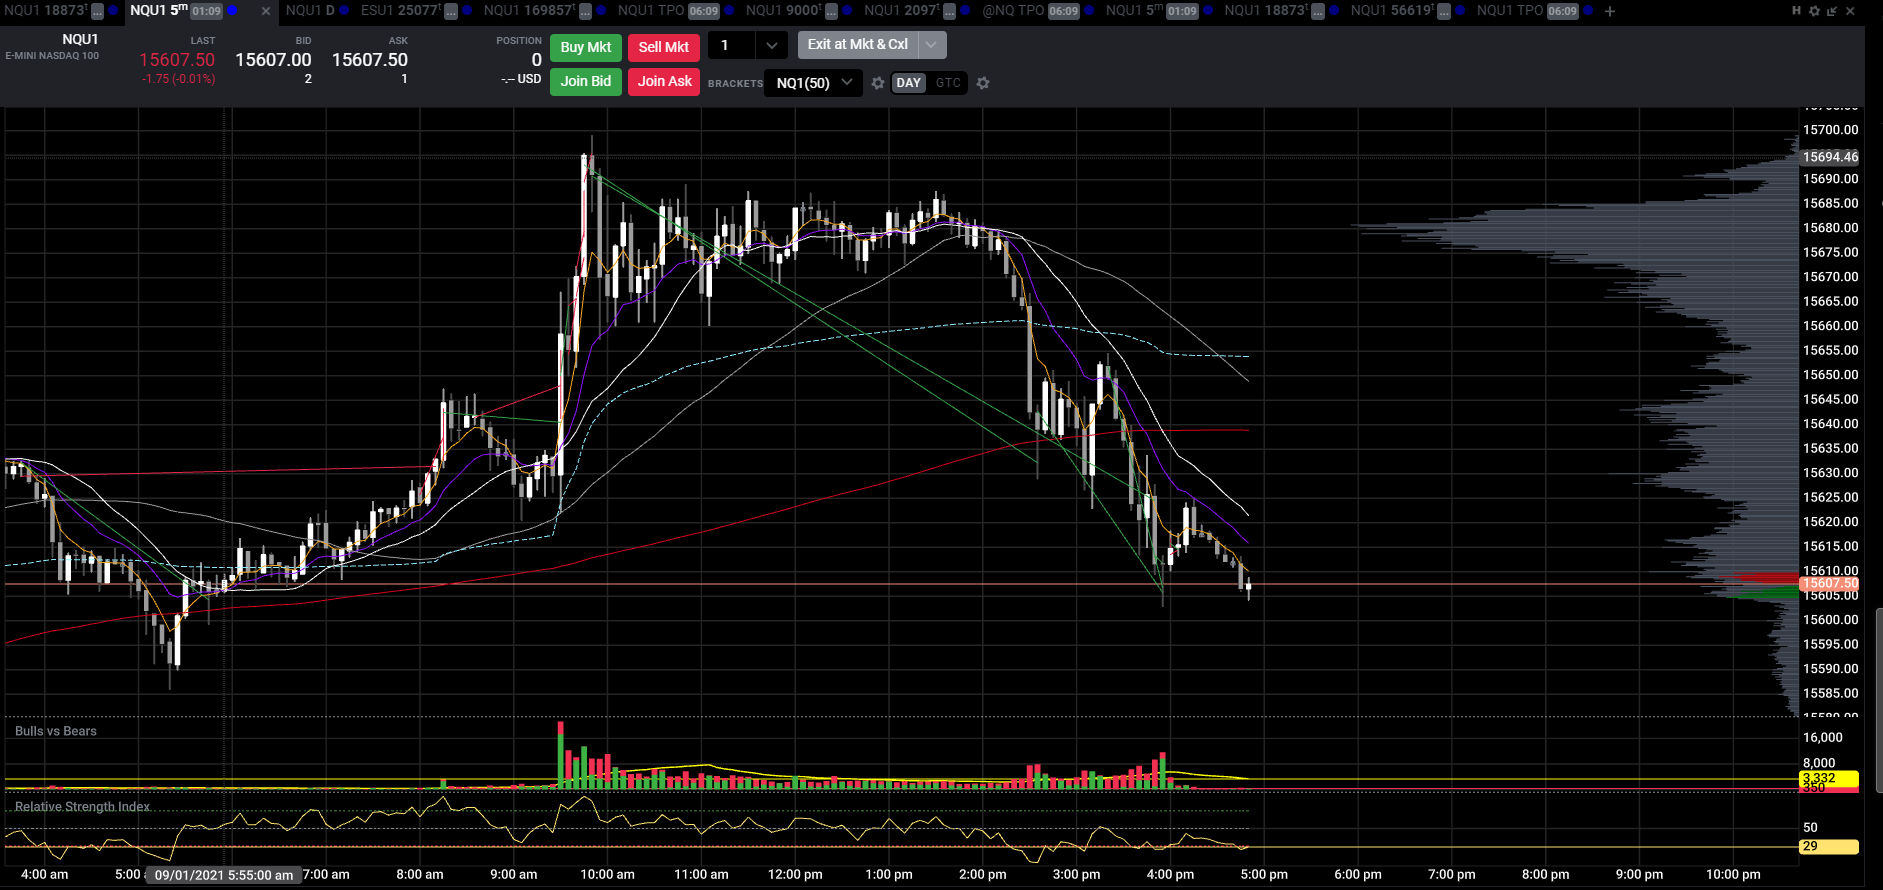Click blue link dot on ESU1 25077 tab
The width and height of the screenshot is (1883, 890).
tap(467, 11)
